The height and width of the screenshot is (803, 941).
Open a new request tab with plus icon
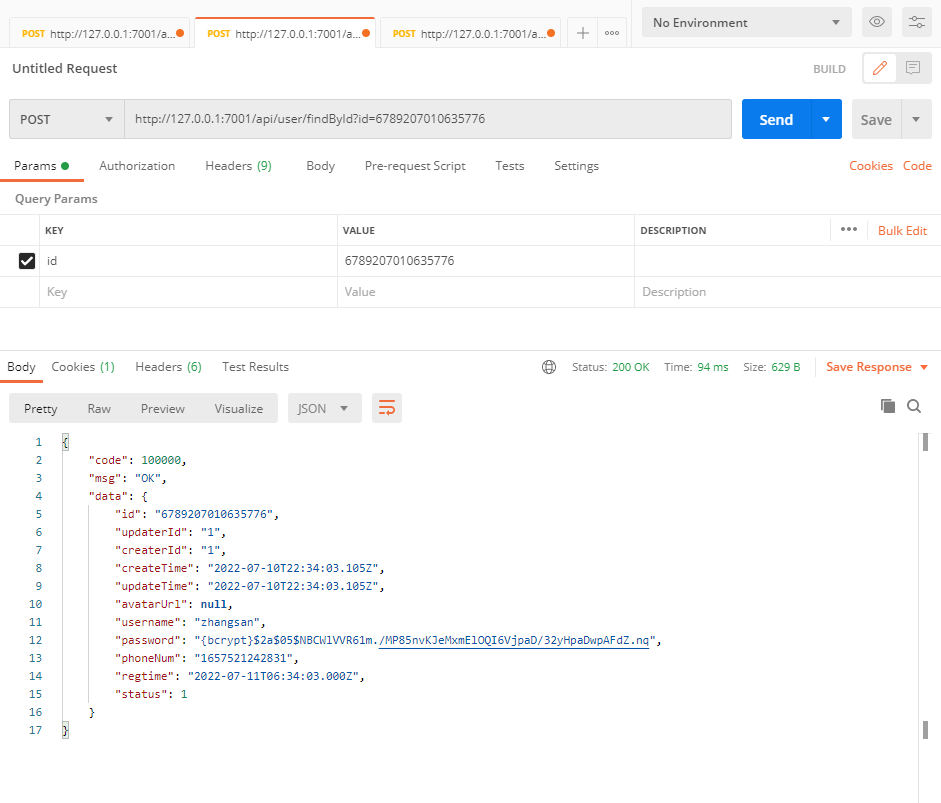[x=582, y=32]
